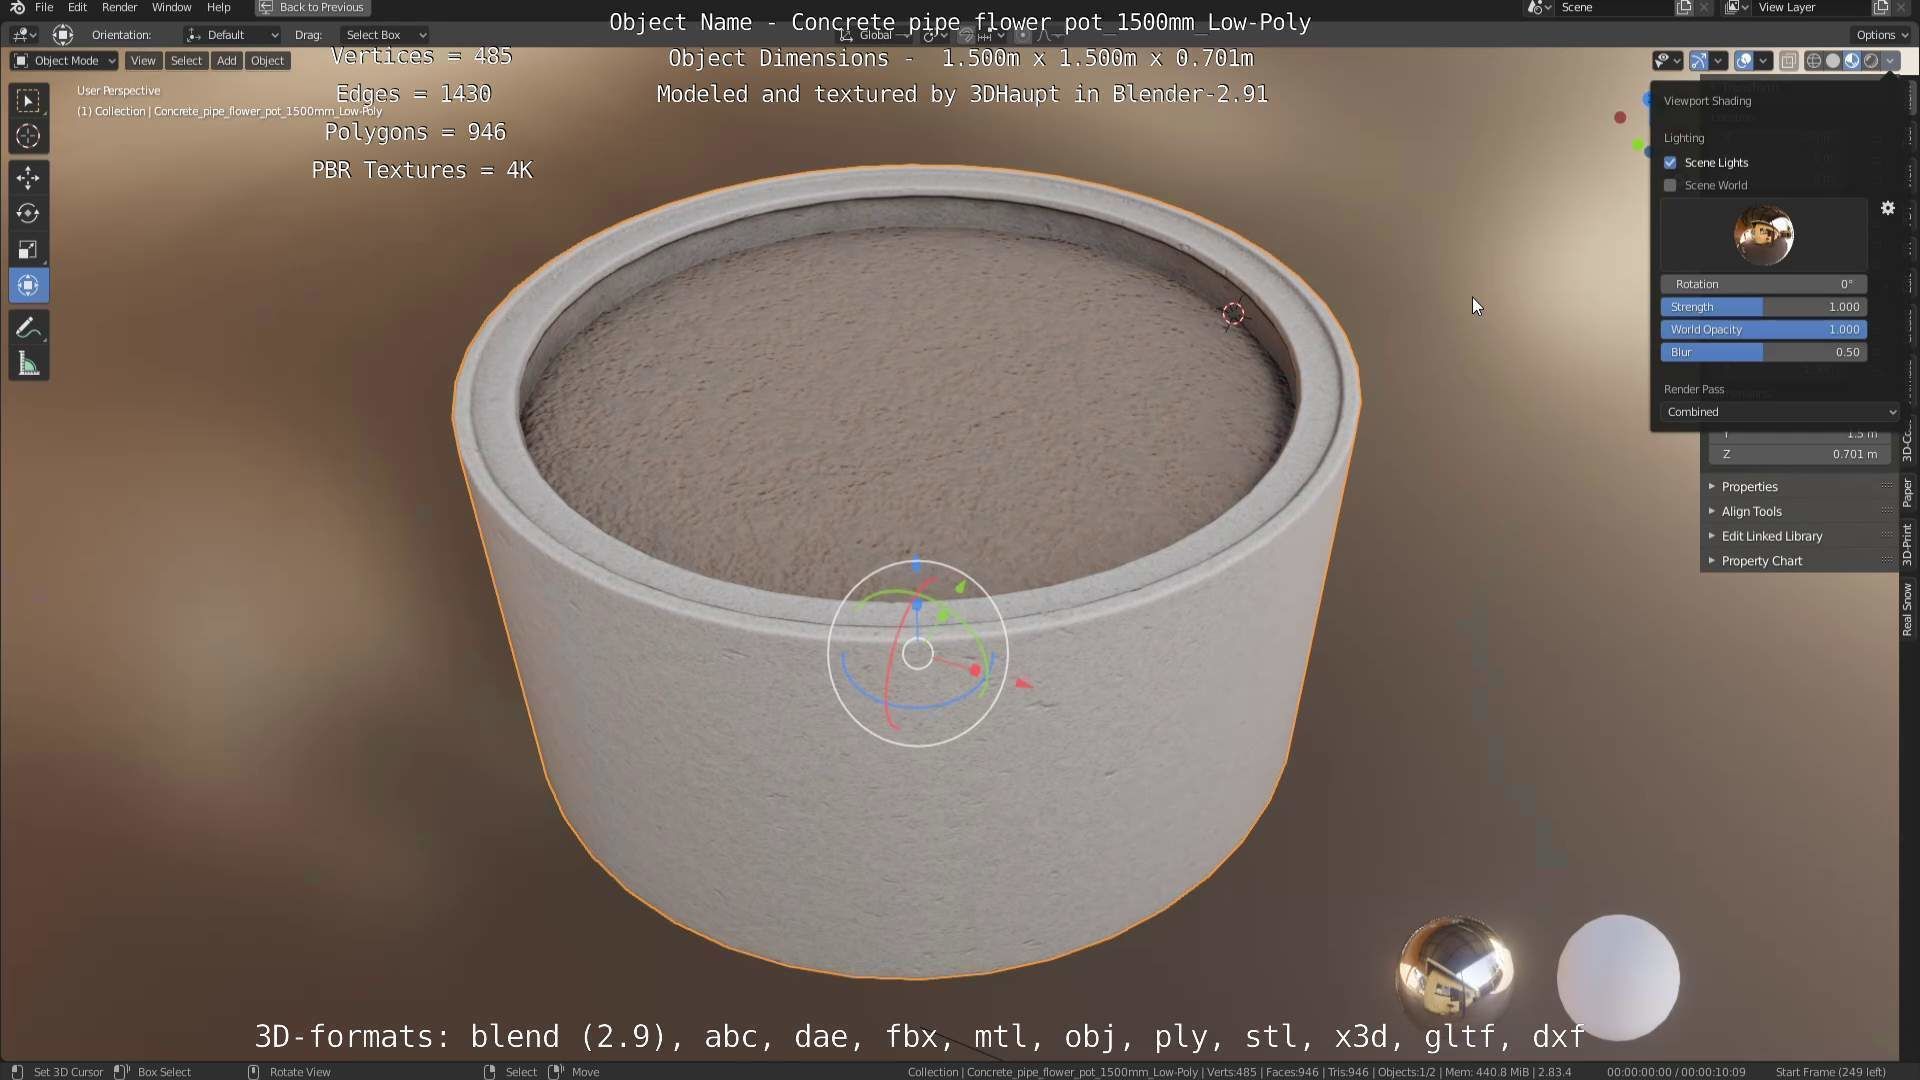Select the Annotate pencil tool
The height and width of the screenshot is (1080, 1920).
28,328
